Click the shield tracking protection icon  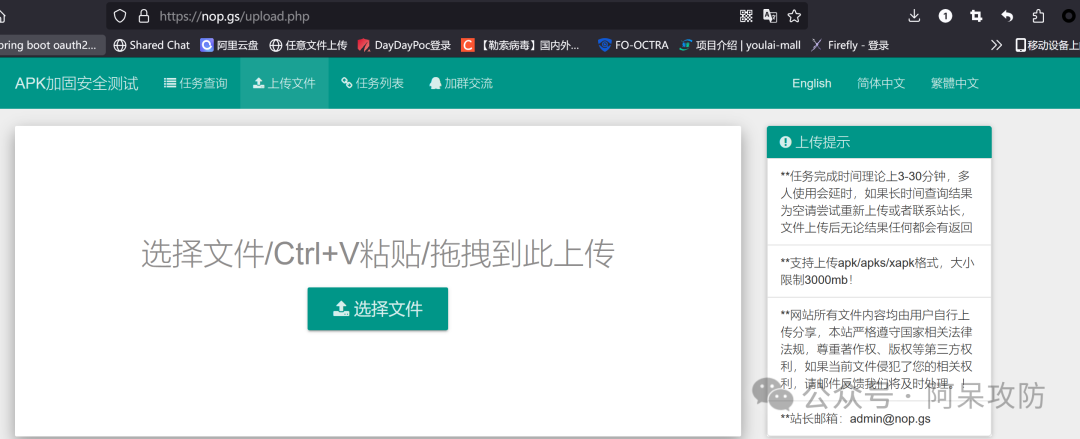pos(121,16)
